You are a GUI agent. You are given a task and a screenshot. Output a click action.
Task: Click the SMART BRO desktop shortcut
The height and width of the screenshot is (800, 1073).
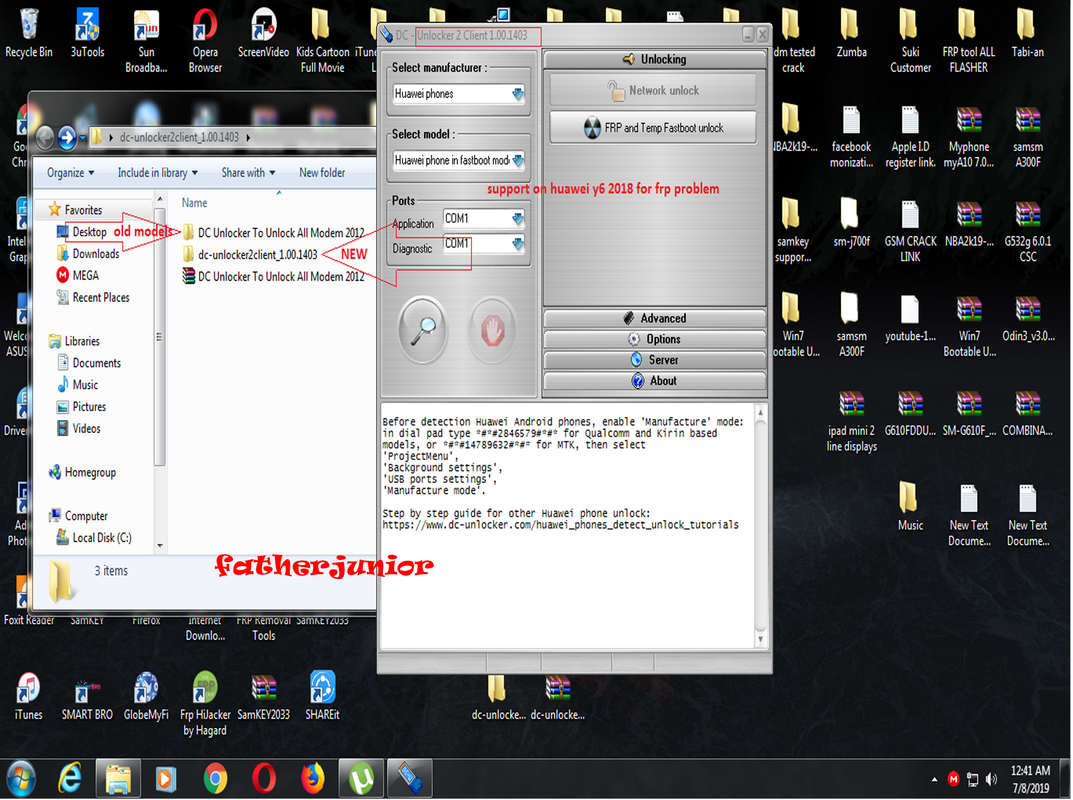[87, 697]
